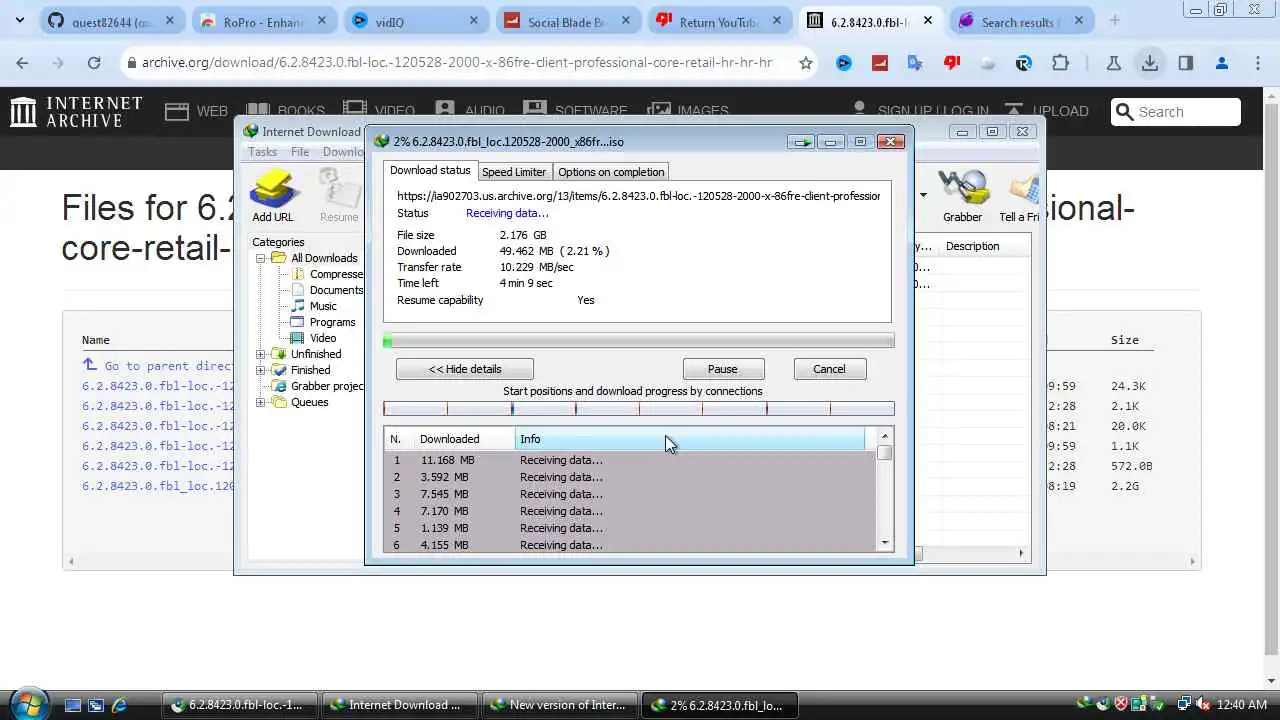
Task: Open the Chrome three-dot menu
Action: pos(1257,63)
